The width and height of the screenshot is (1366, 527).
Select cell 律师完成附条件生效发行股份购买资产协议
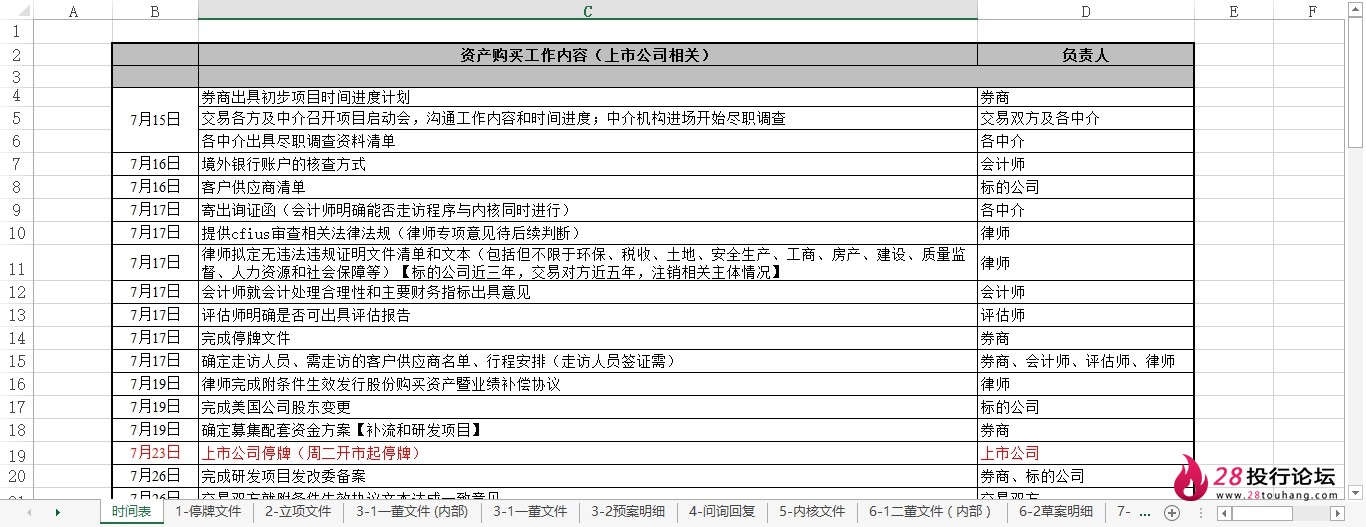pyautogui.click(x=588, y=383)
